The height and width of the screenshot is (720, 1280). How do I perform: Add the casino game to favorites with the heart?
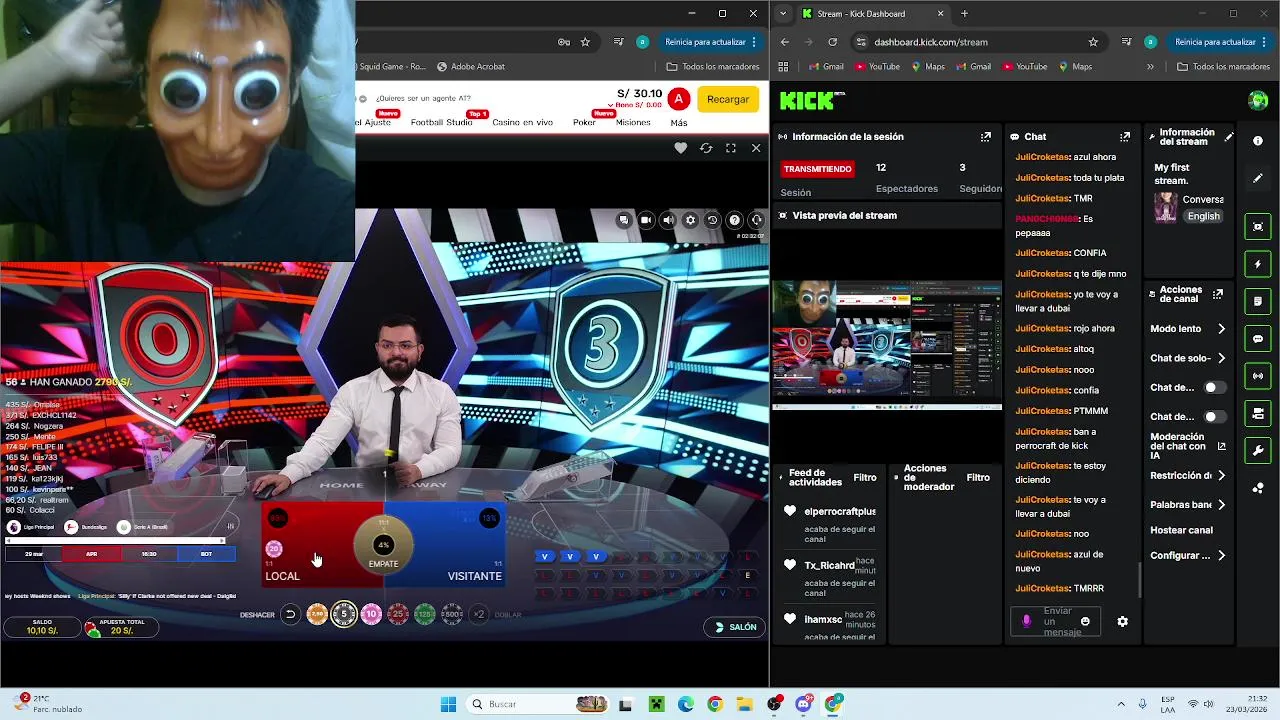[x=680, y=148]
